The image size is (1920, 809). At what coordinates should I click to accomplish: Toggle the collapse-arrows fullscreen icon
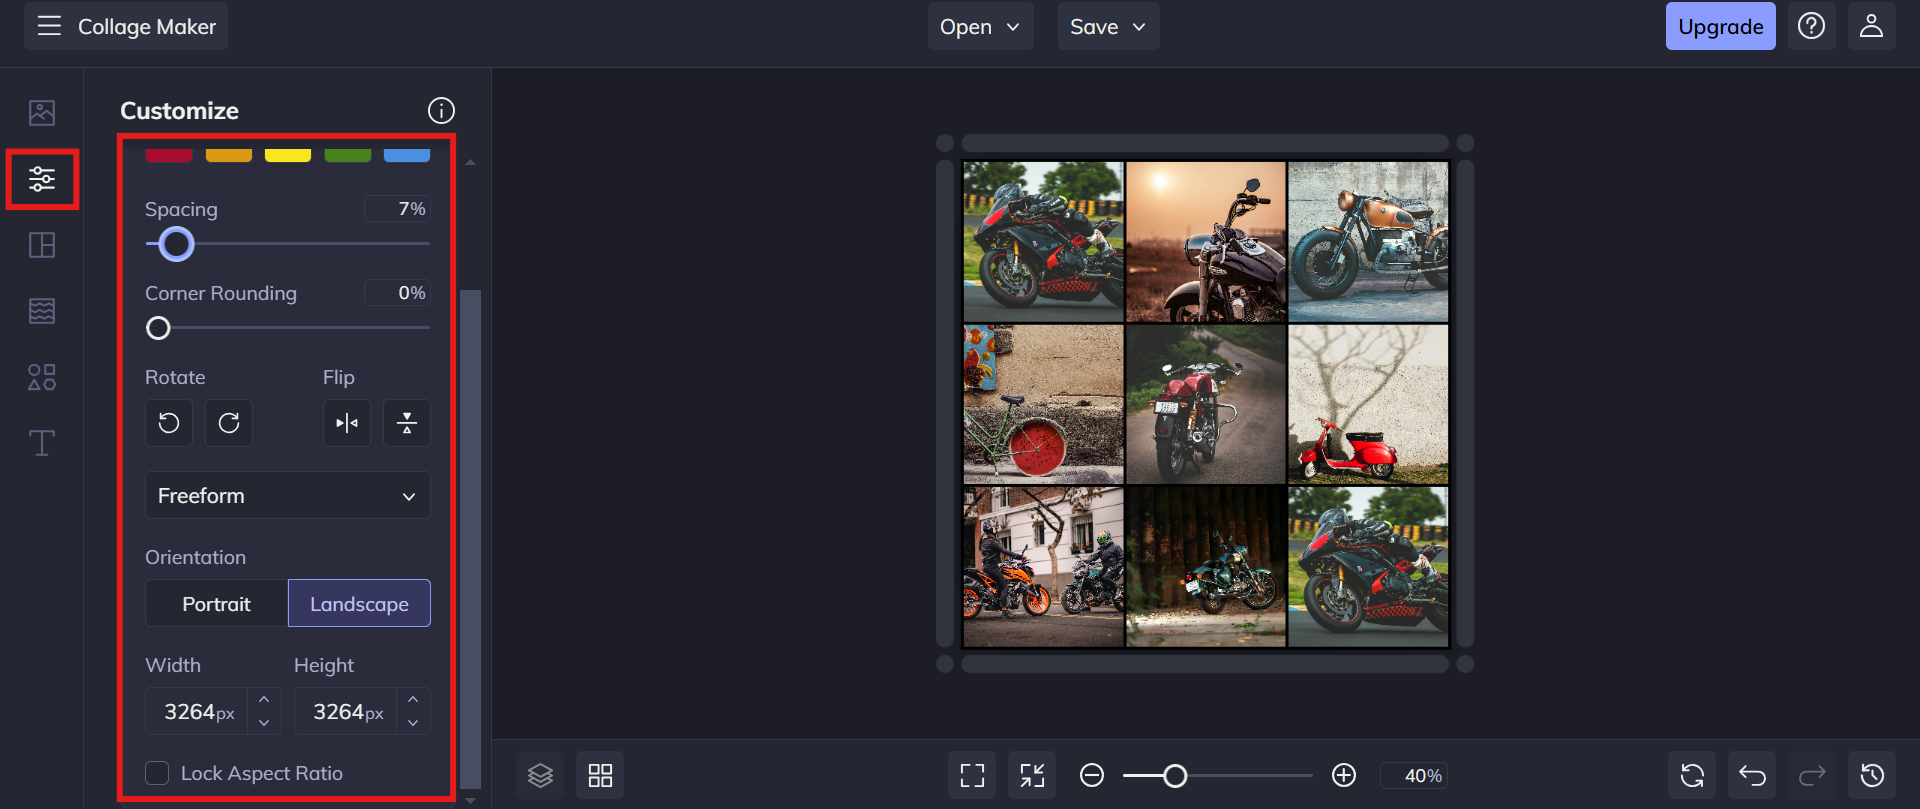(1032, 775)
